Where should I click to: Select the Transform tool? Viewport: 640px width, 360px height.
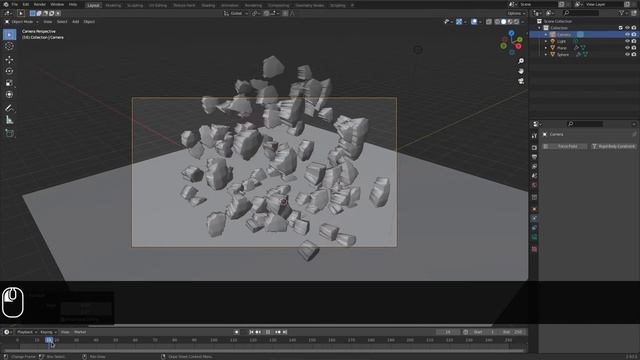click(9, 94)
